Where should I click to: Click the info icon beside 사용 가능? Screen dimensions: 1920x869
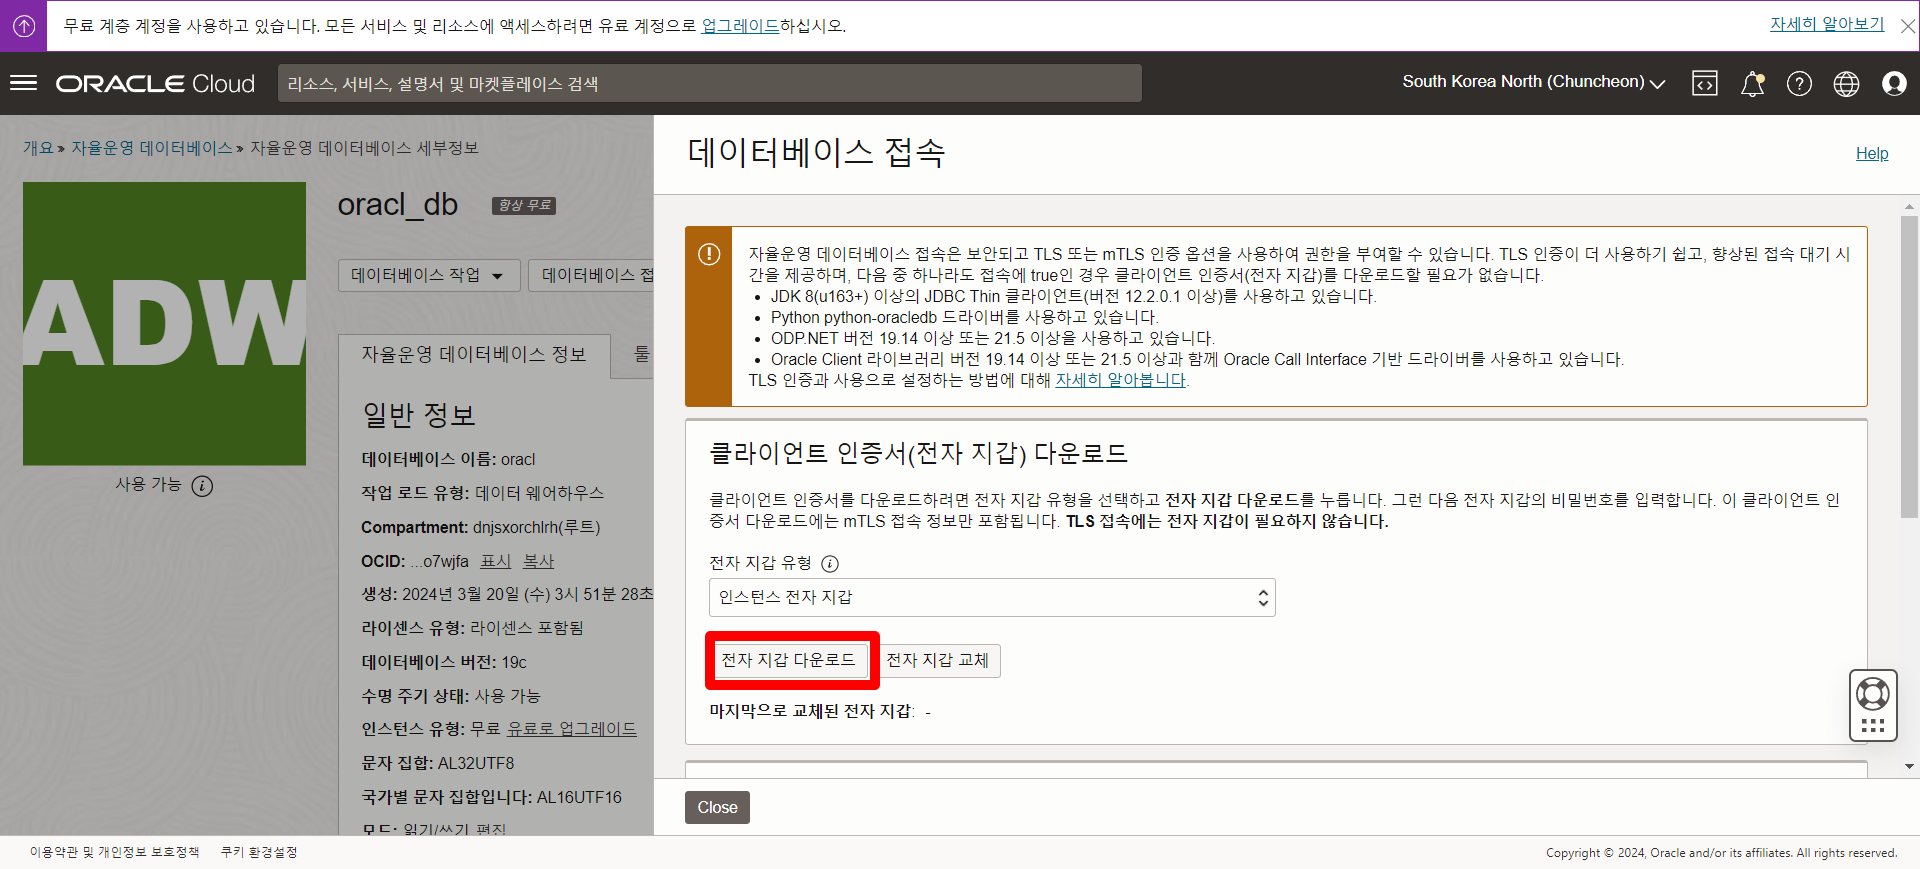point(202,486)
